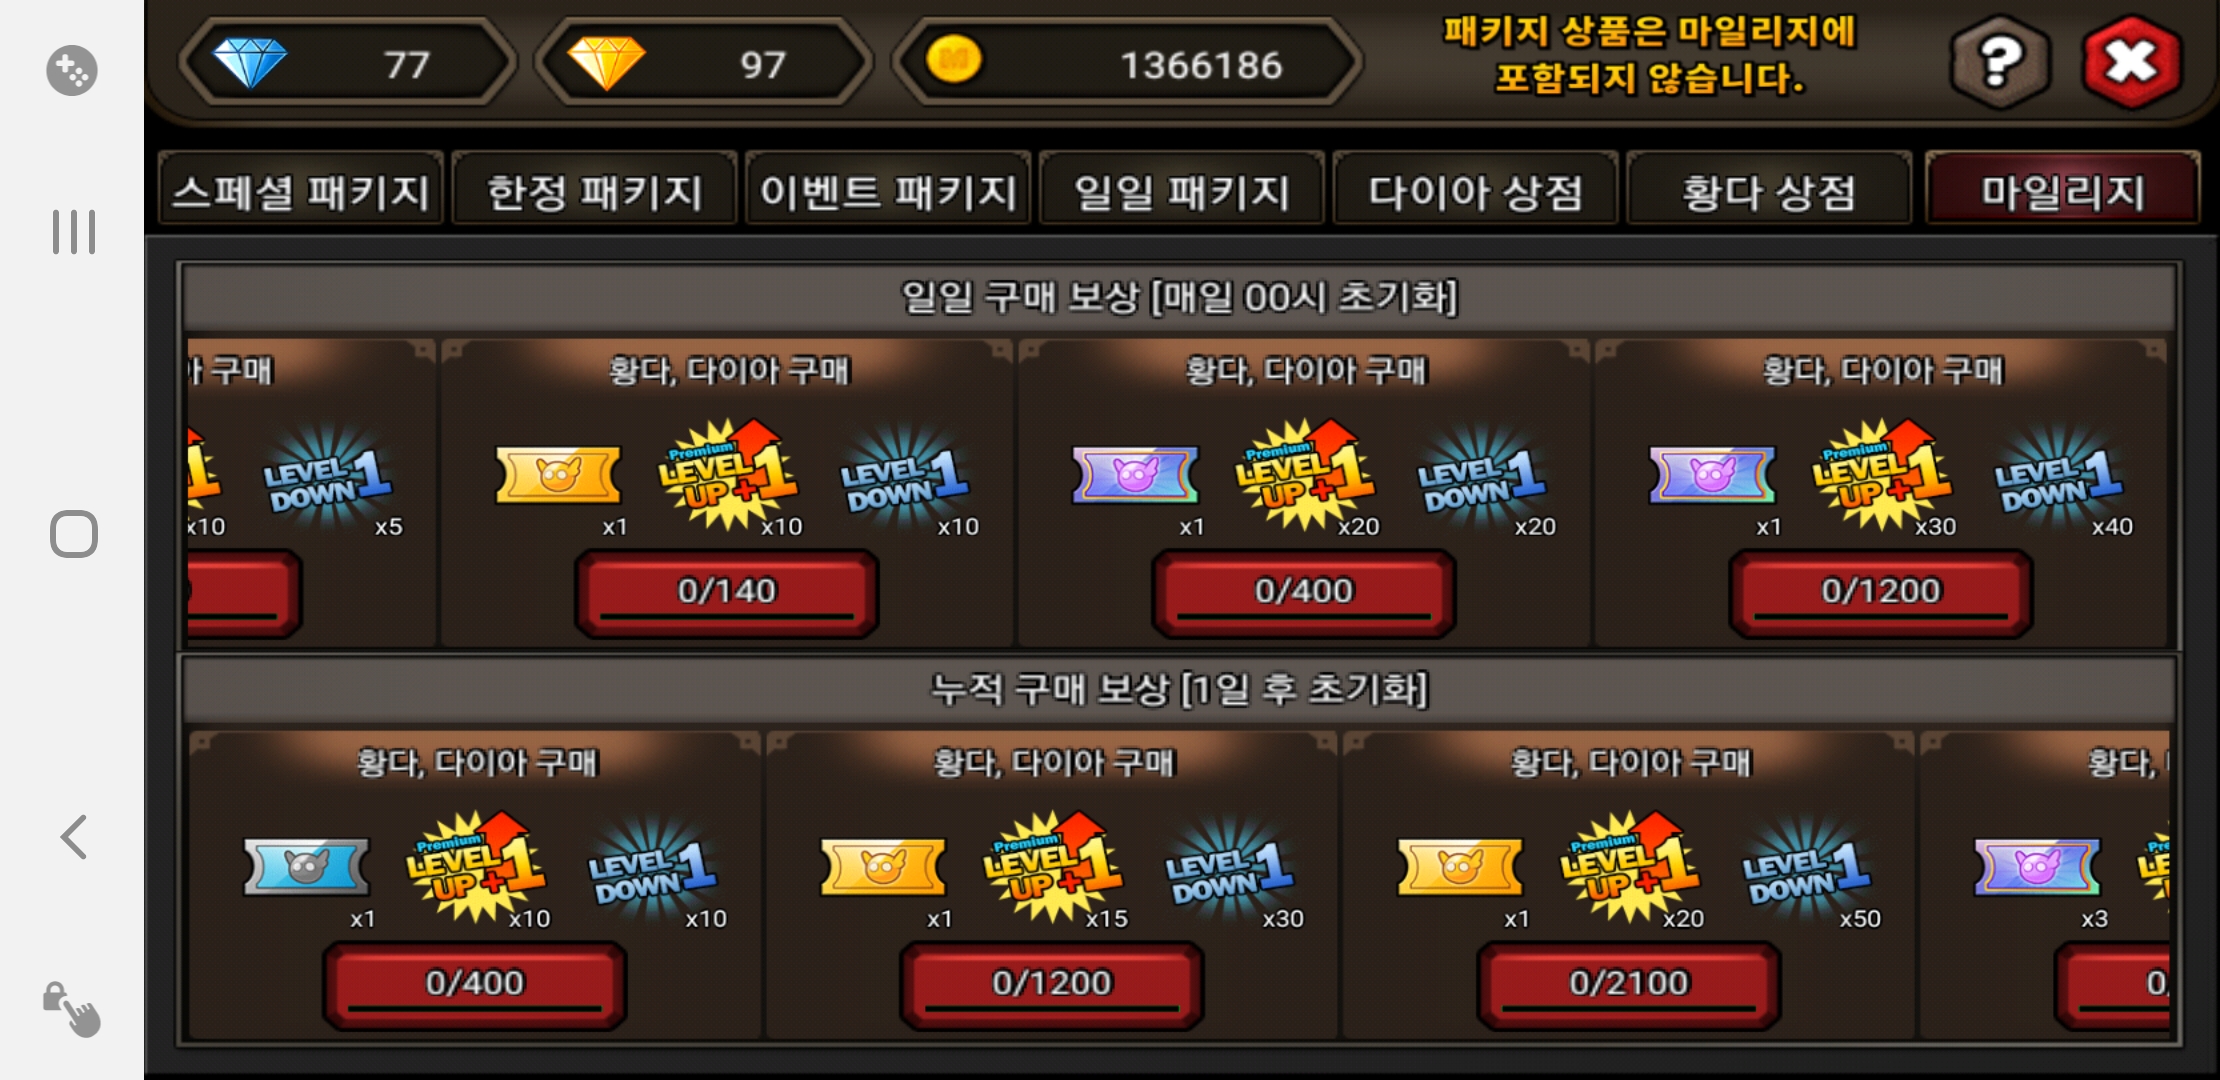Claim the 0/140 daily reward button
2220x1080 pixels.
click(x=727, y=592)
